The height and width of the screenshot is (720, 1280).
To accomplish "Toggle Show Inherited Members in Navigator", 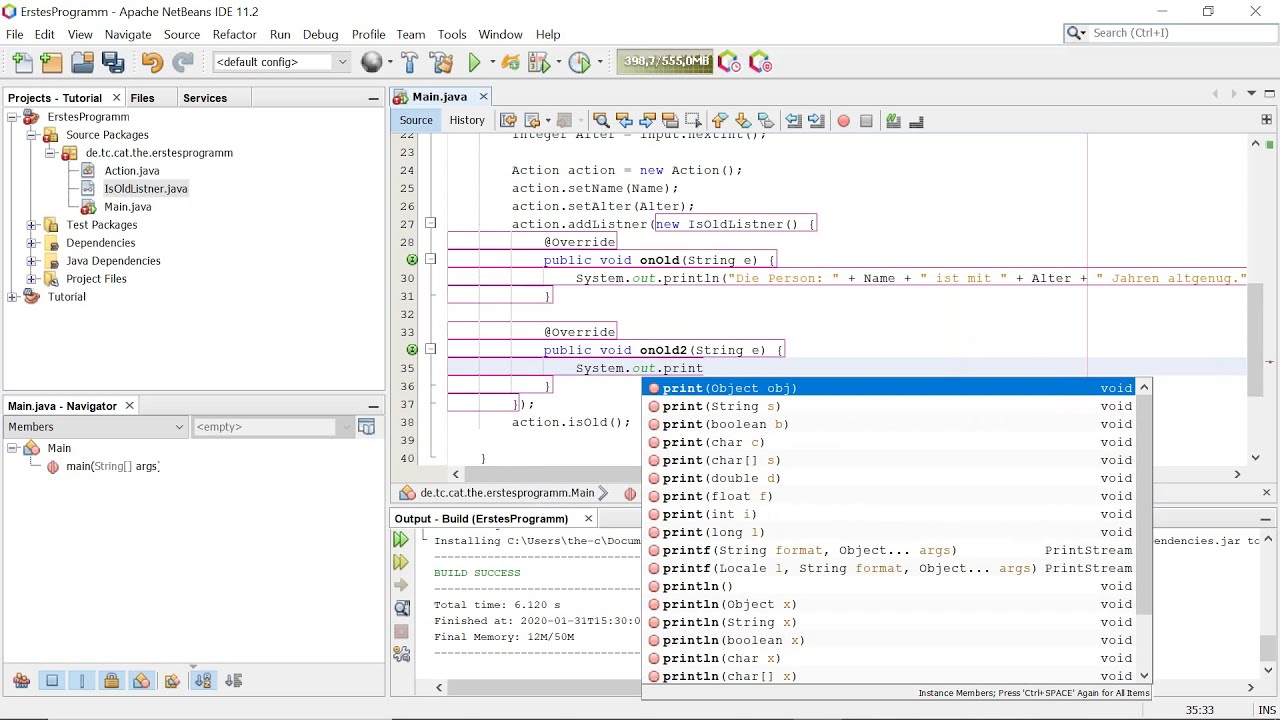I will (21, 681).
